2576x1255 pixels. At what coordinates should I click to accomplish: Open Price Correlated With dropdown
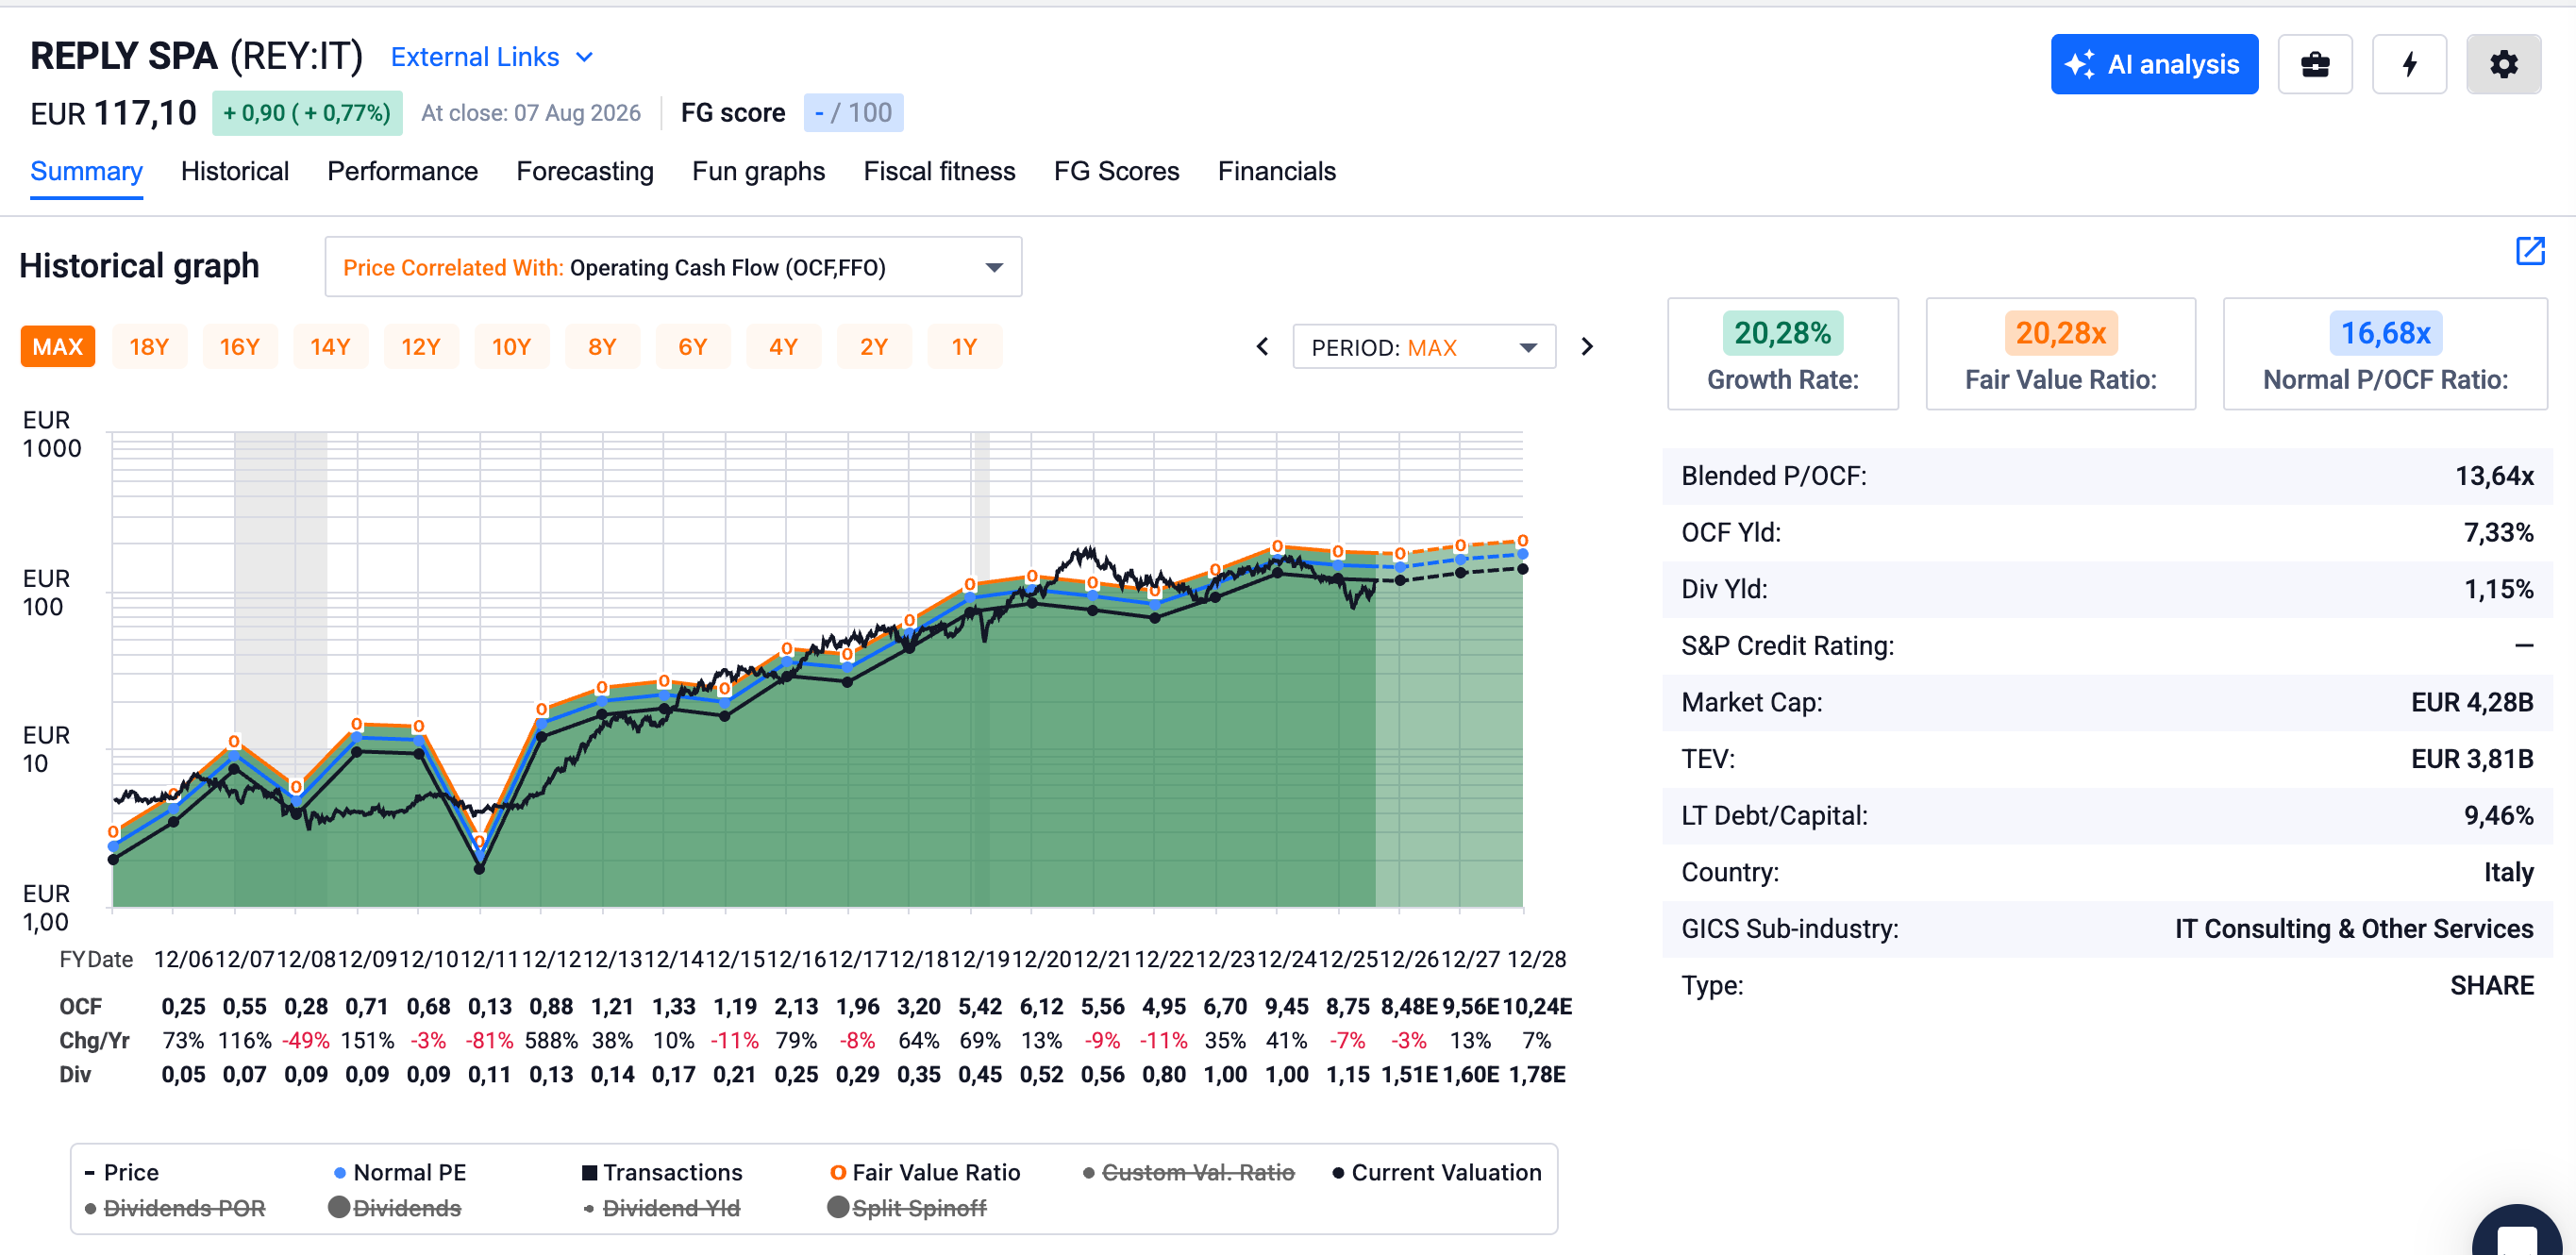click(x=673, y=267)
